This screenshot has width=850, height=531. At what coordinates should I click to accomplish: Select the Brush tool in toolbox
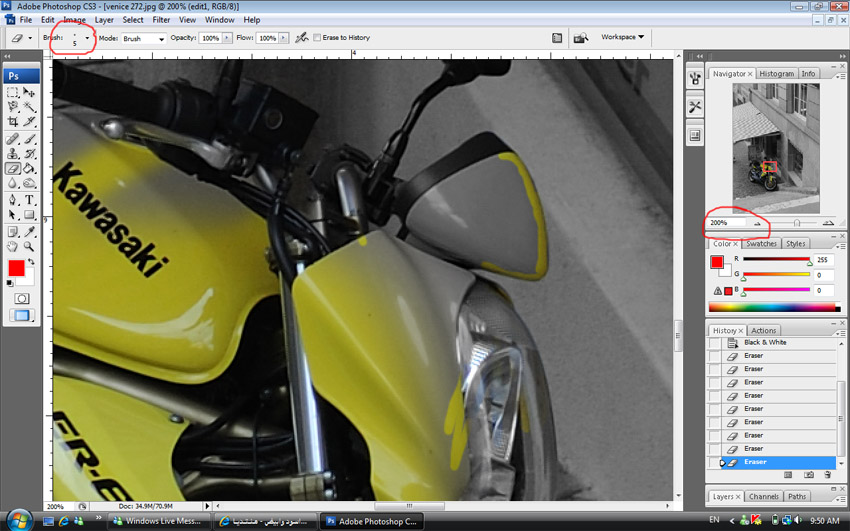point(29,139)
